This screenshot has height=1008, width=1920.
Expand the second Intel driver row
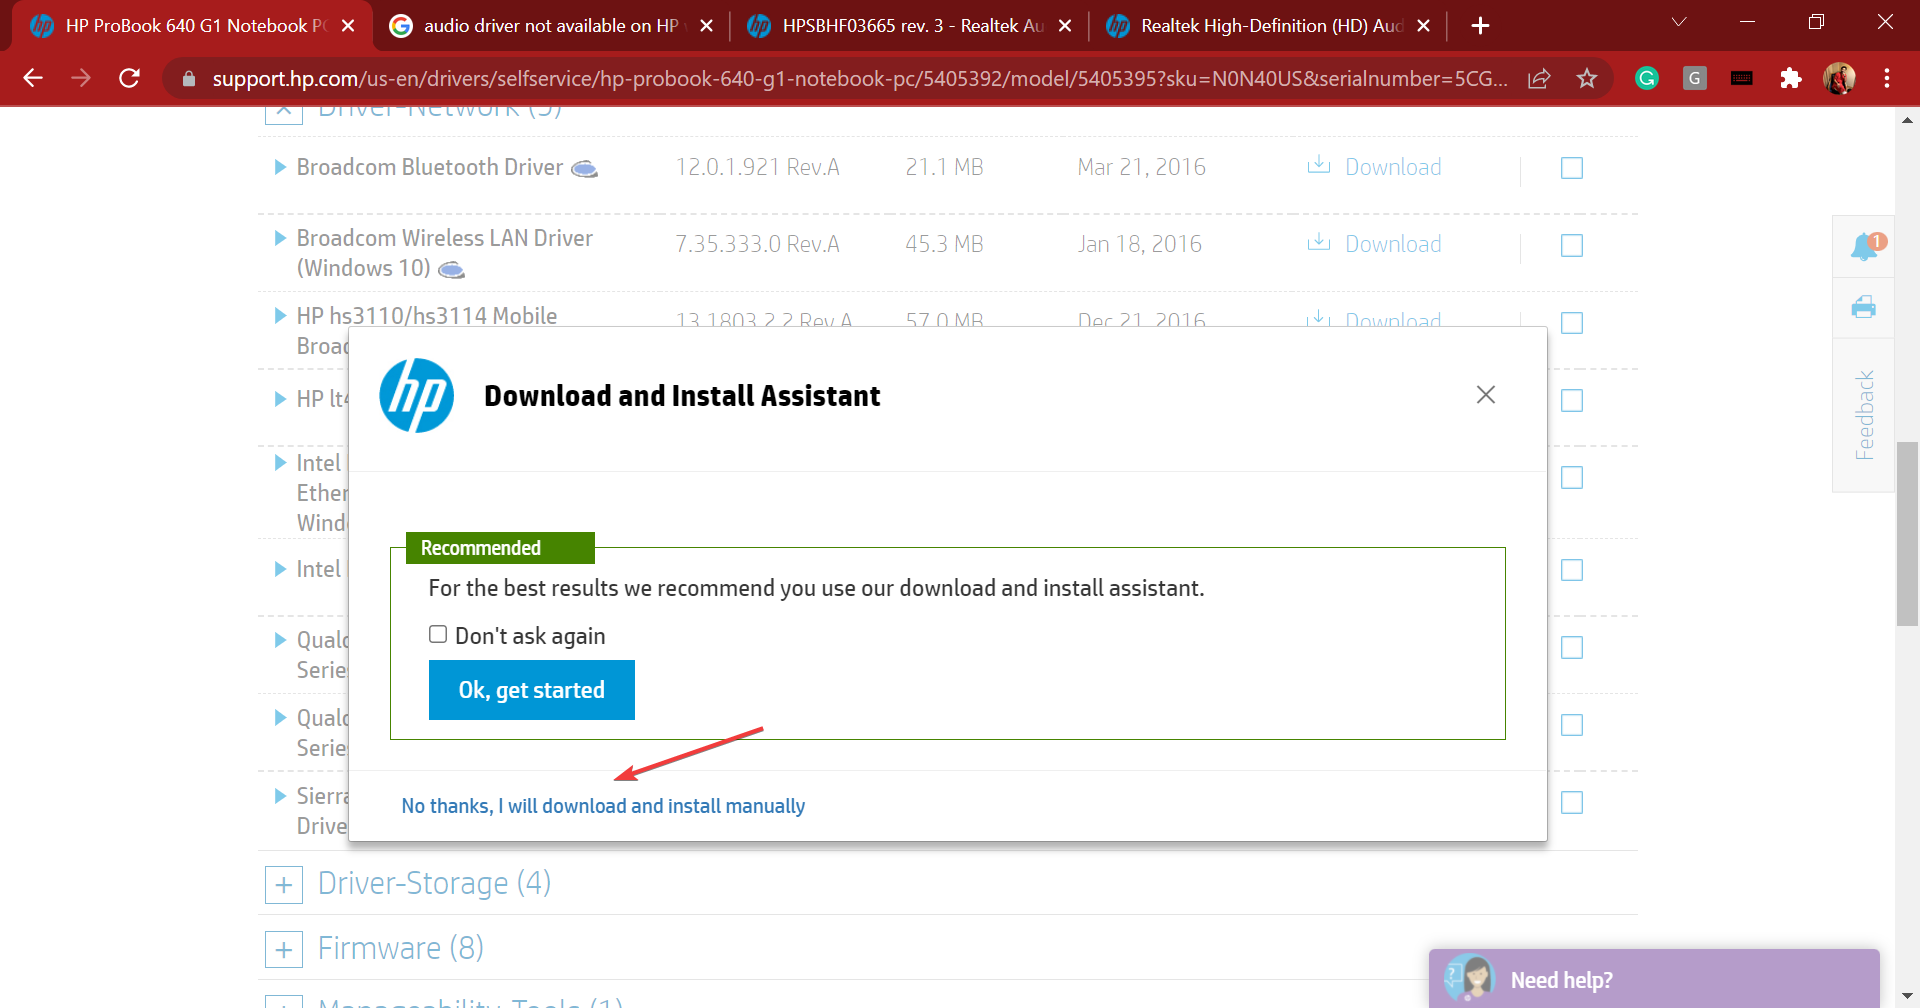280,569
